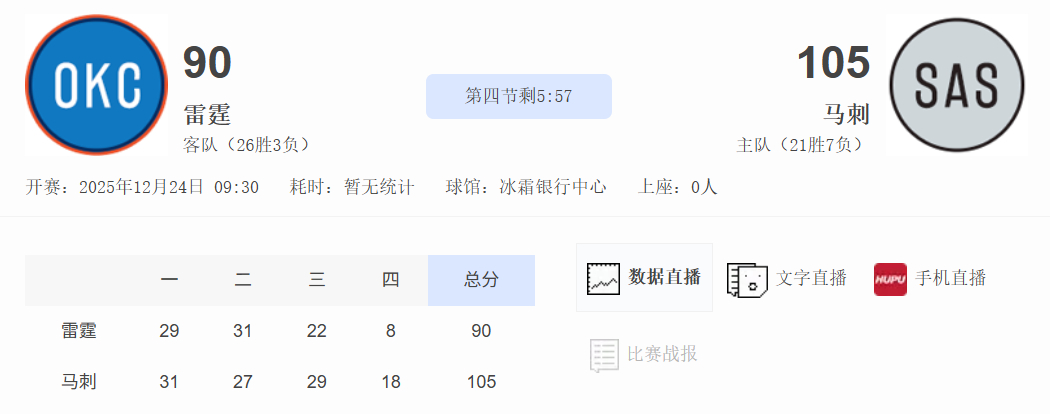Click Spurs' first quarter score 31

click(x=169, y=382)
